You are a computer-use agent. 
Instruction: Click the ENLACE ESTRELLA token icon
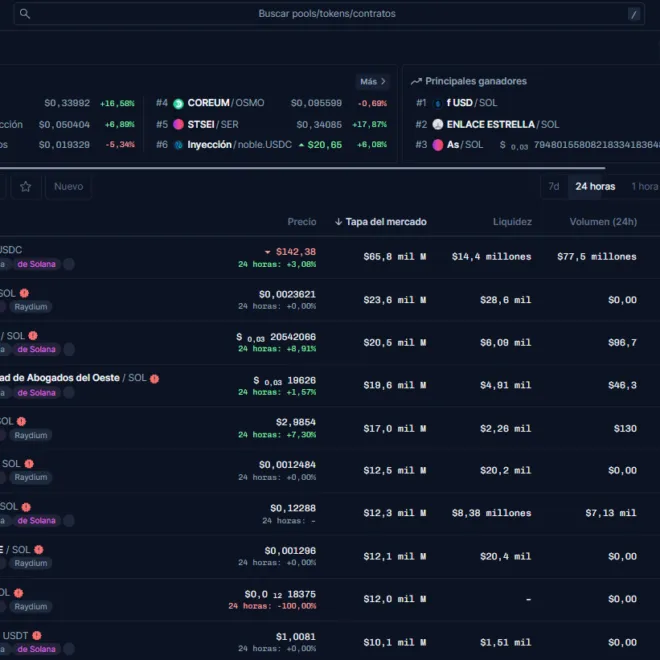438,124
